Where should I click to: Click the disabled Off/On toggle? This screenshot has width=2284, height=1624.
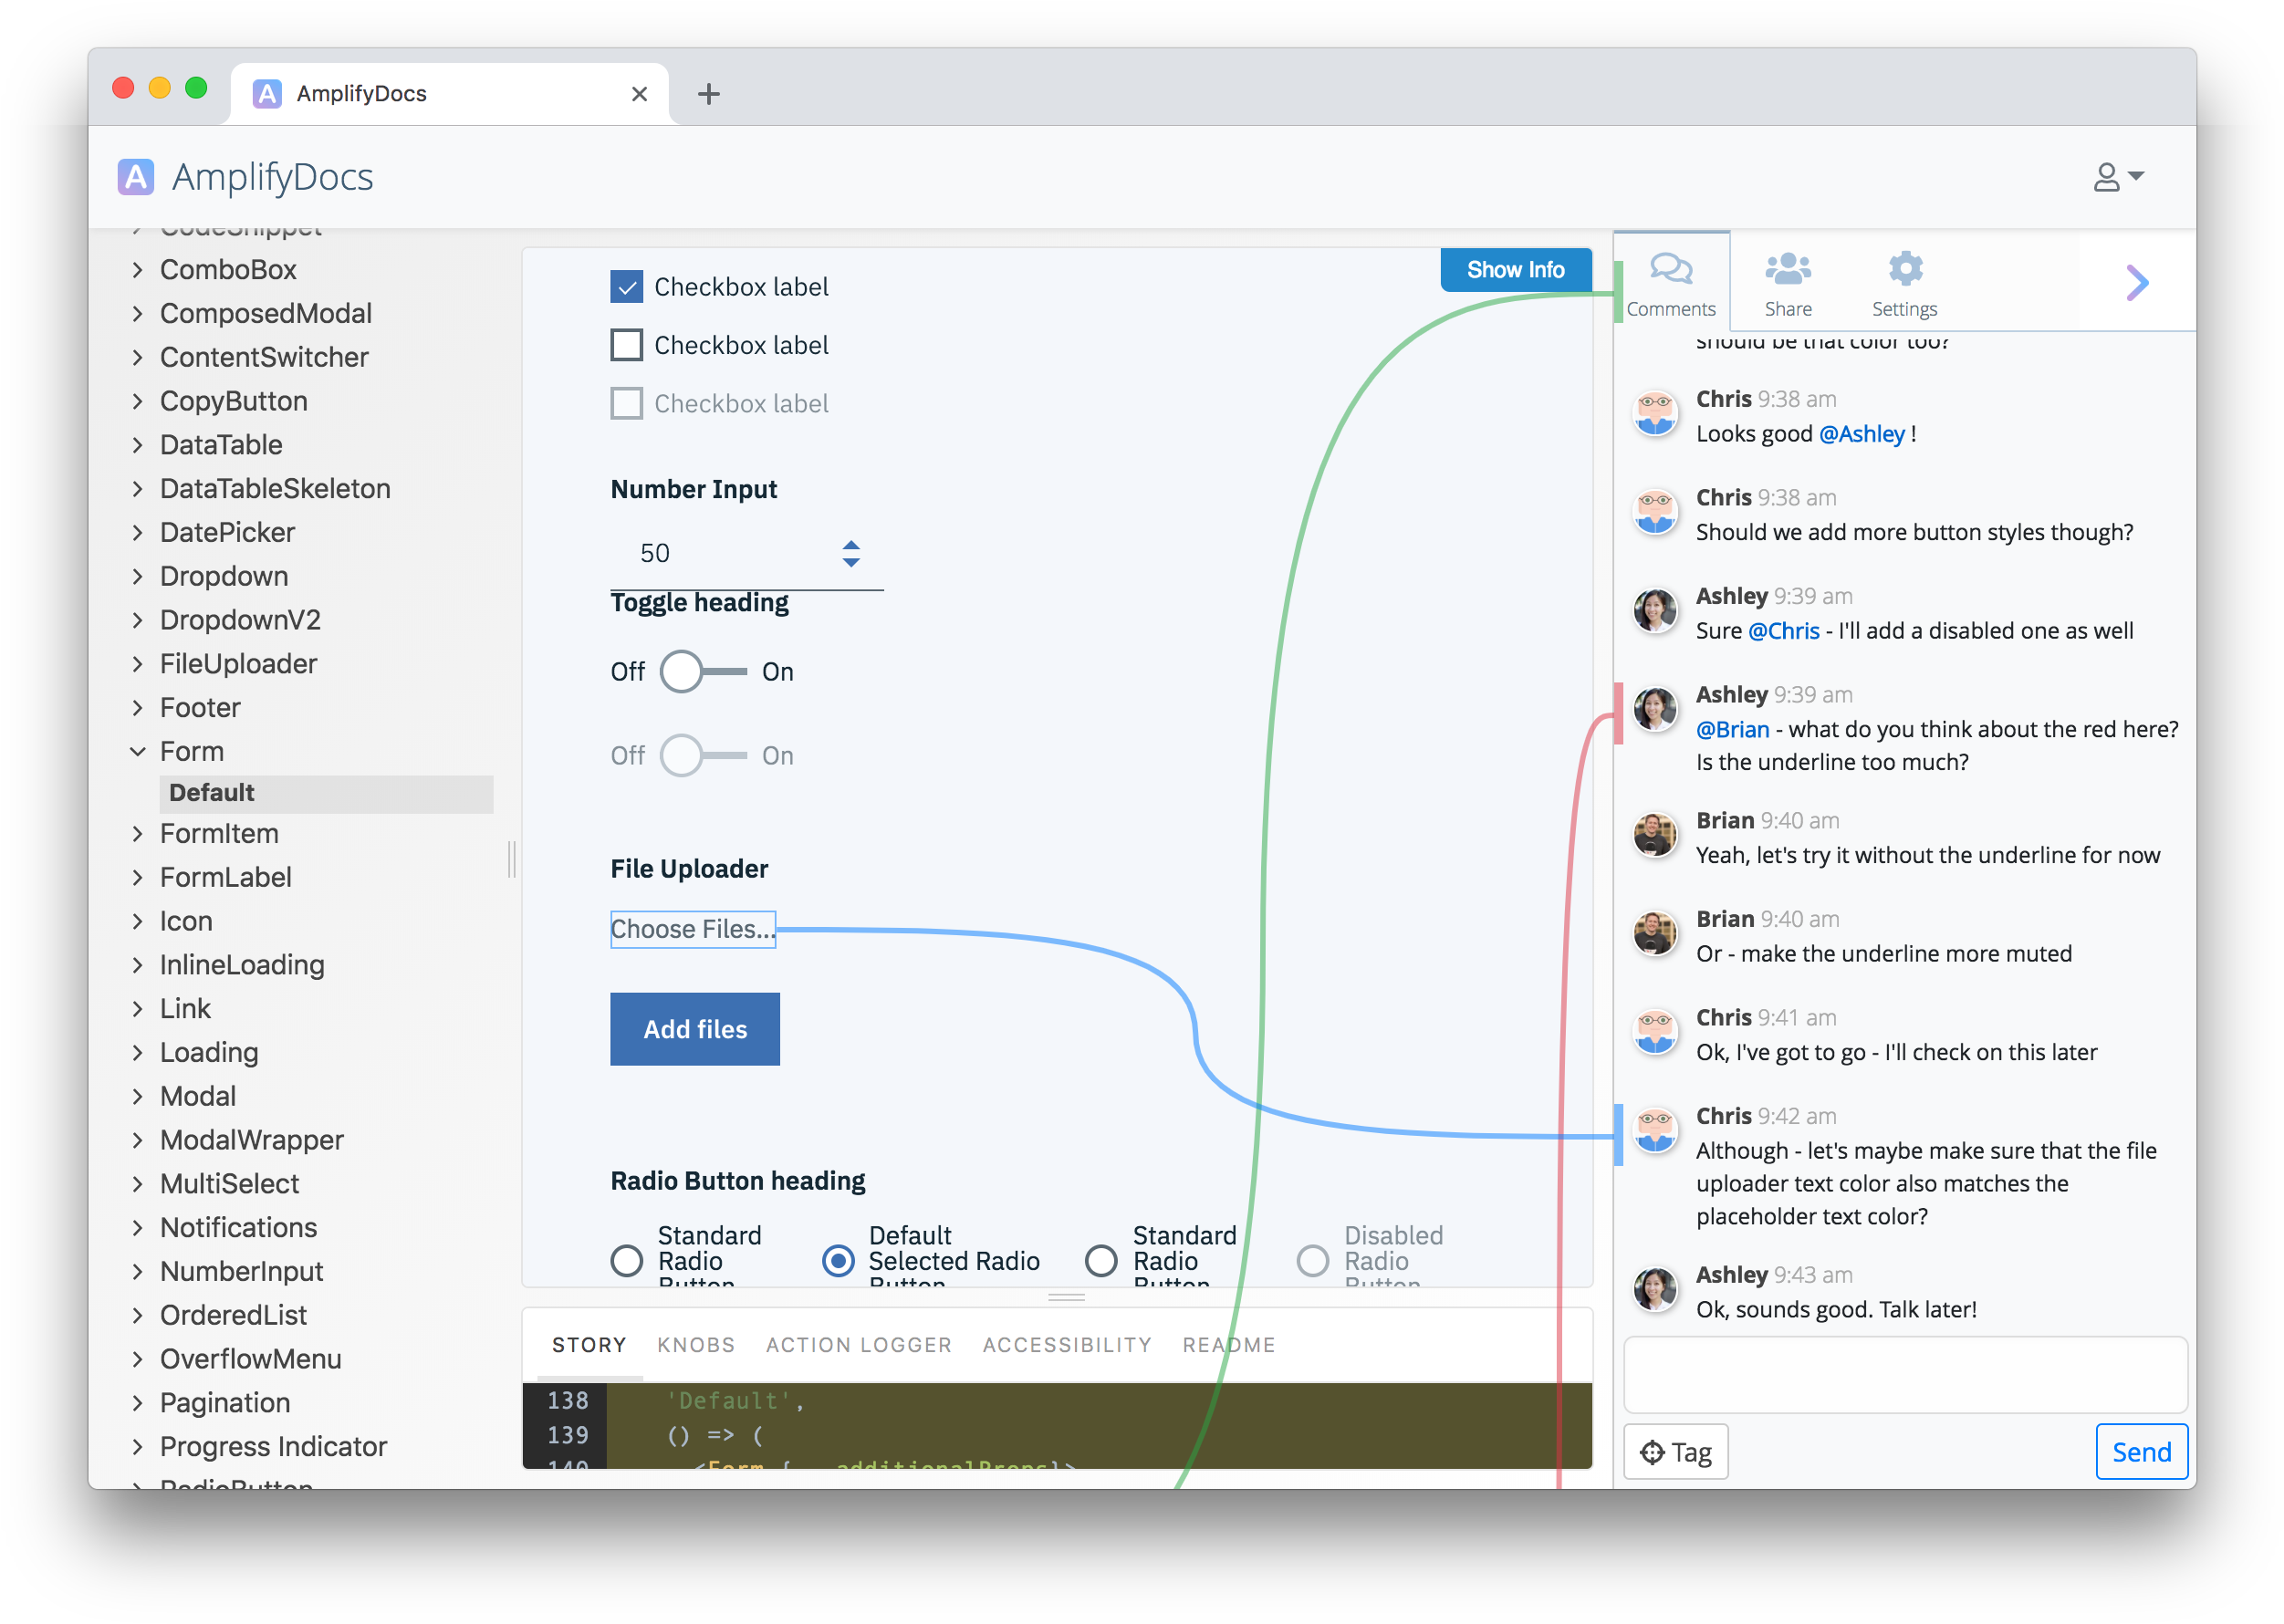(x=702, y=755)
